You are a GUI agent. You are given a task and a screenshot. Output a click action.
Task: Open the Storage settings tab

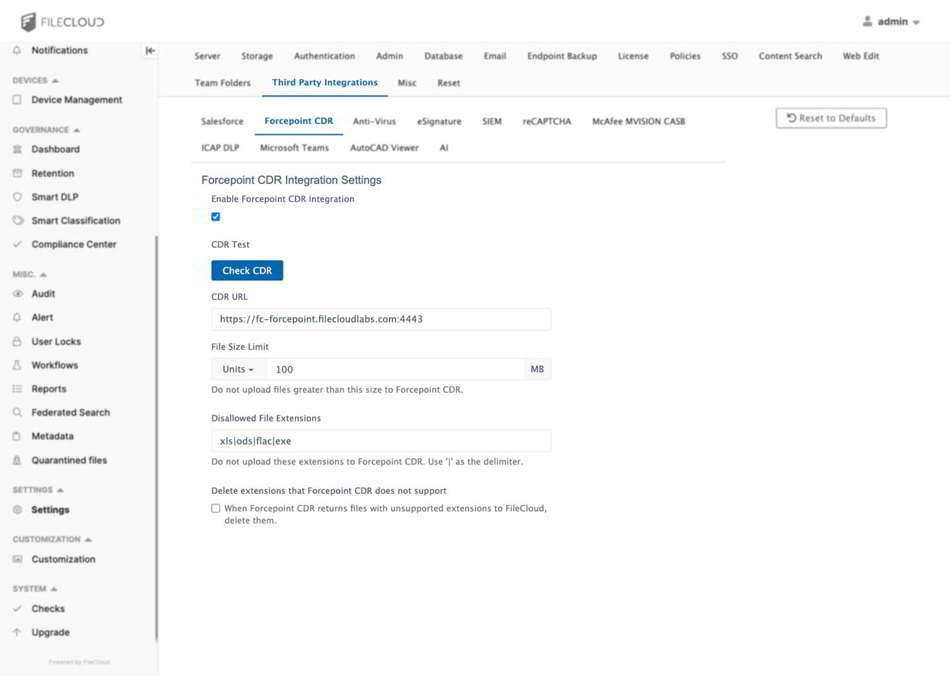tap(257, 56)
